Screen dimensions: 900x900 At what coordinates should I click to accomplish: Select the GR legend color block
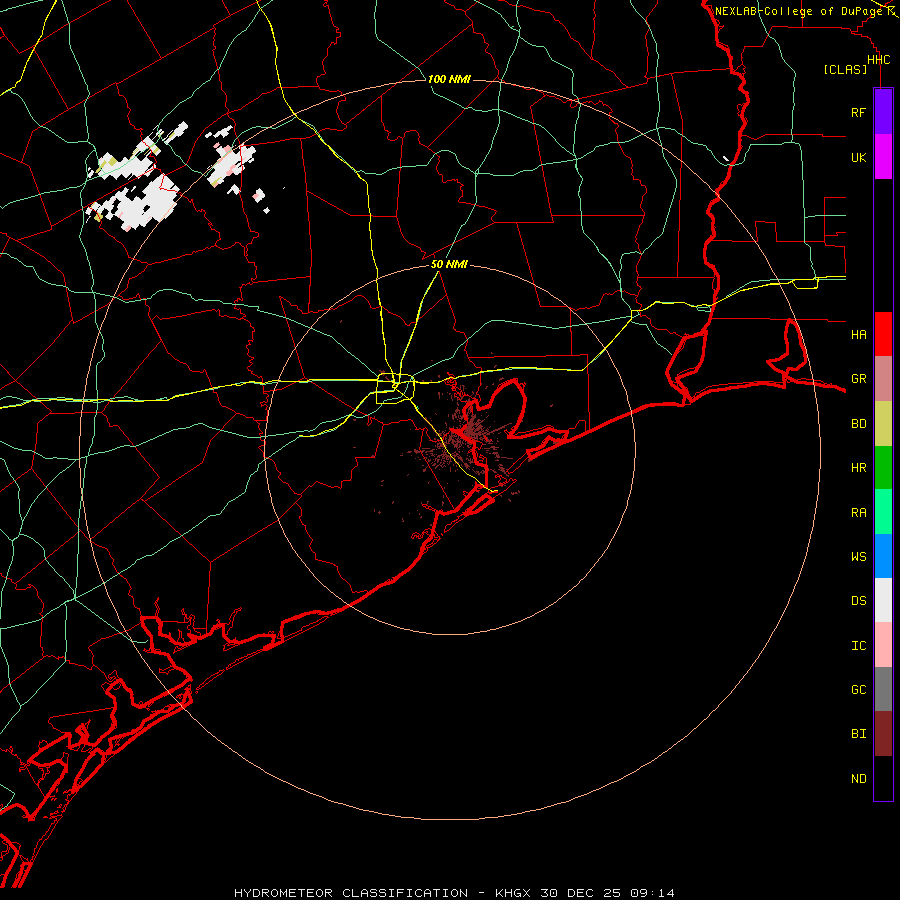pyautogui.click(x=883, y=379)
